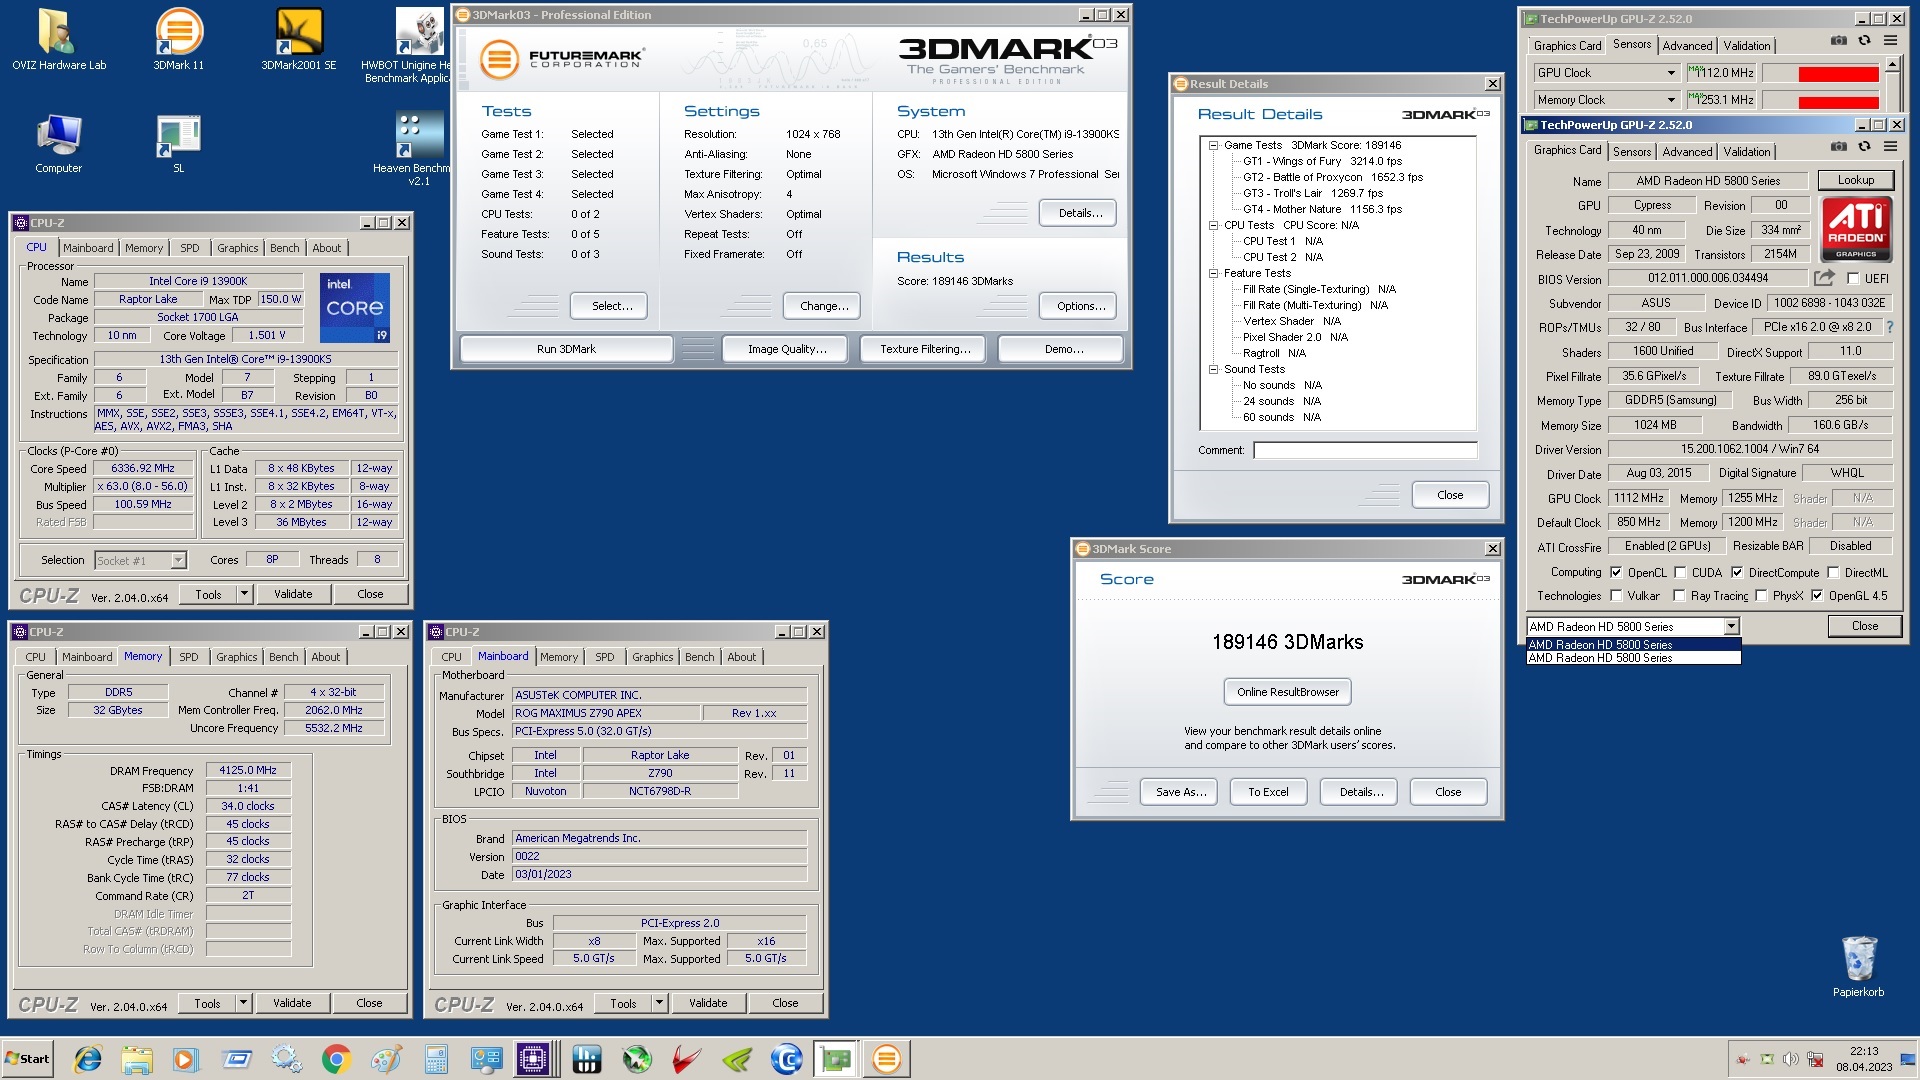1920x1080 pixels.
Task: Switch to GPU-Z taskbar button
Action: tap(836, 1059)
